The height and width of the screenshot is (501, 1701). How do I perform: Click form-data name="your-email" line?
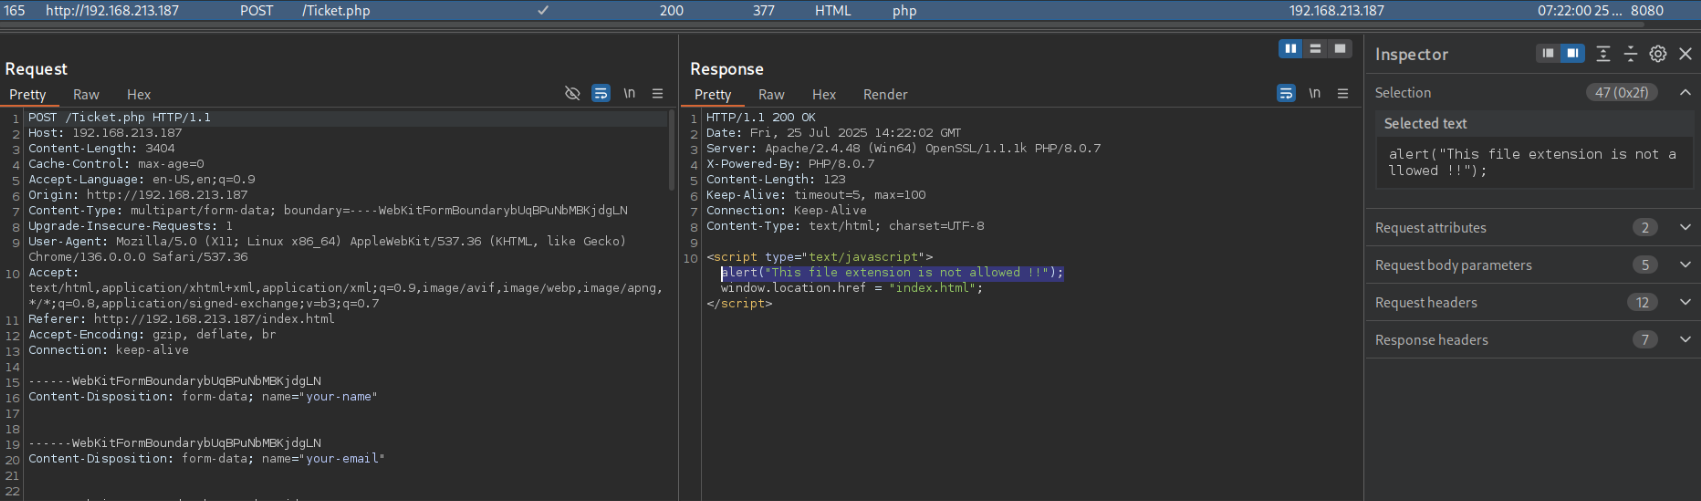coord(206,458)
